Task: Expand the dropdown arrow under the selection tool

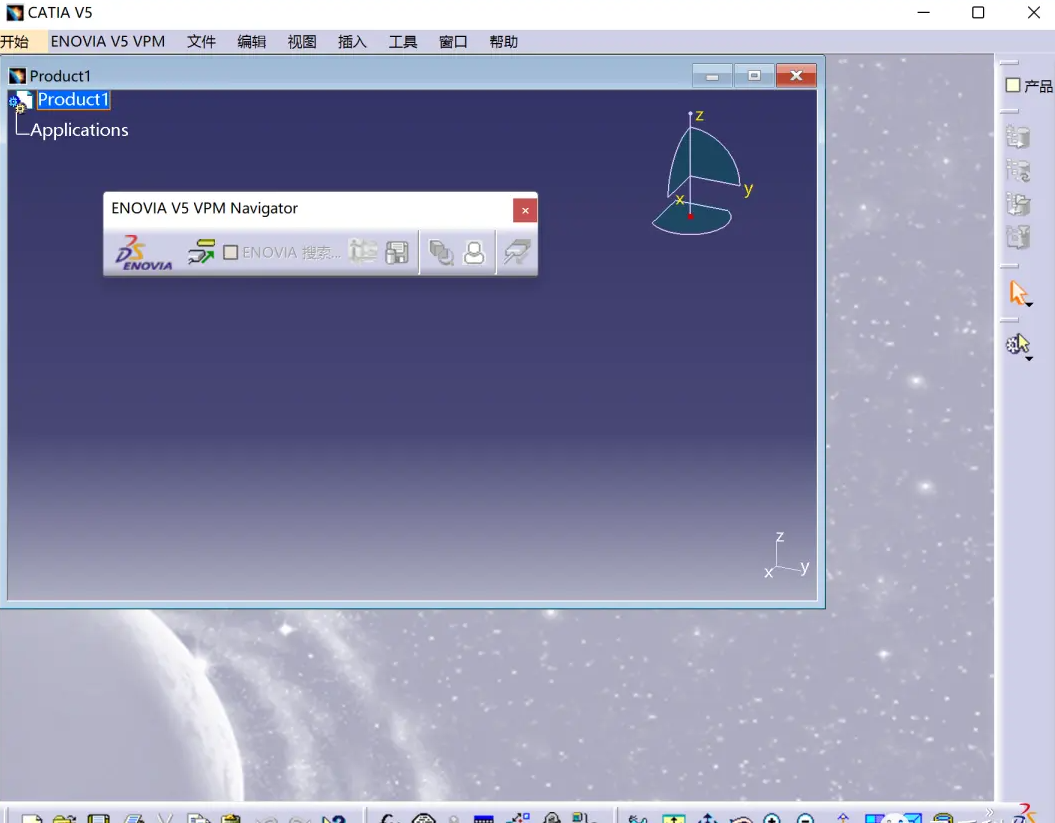Action: [1029, 303]
